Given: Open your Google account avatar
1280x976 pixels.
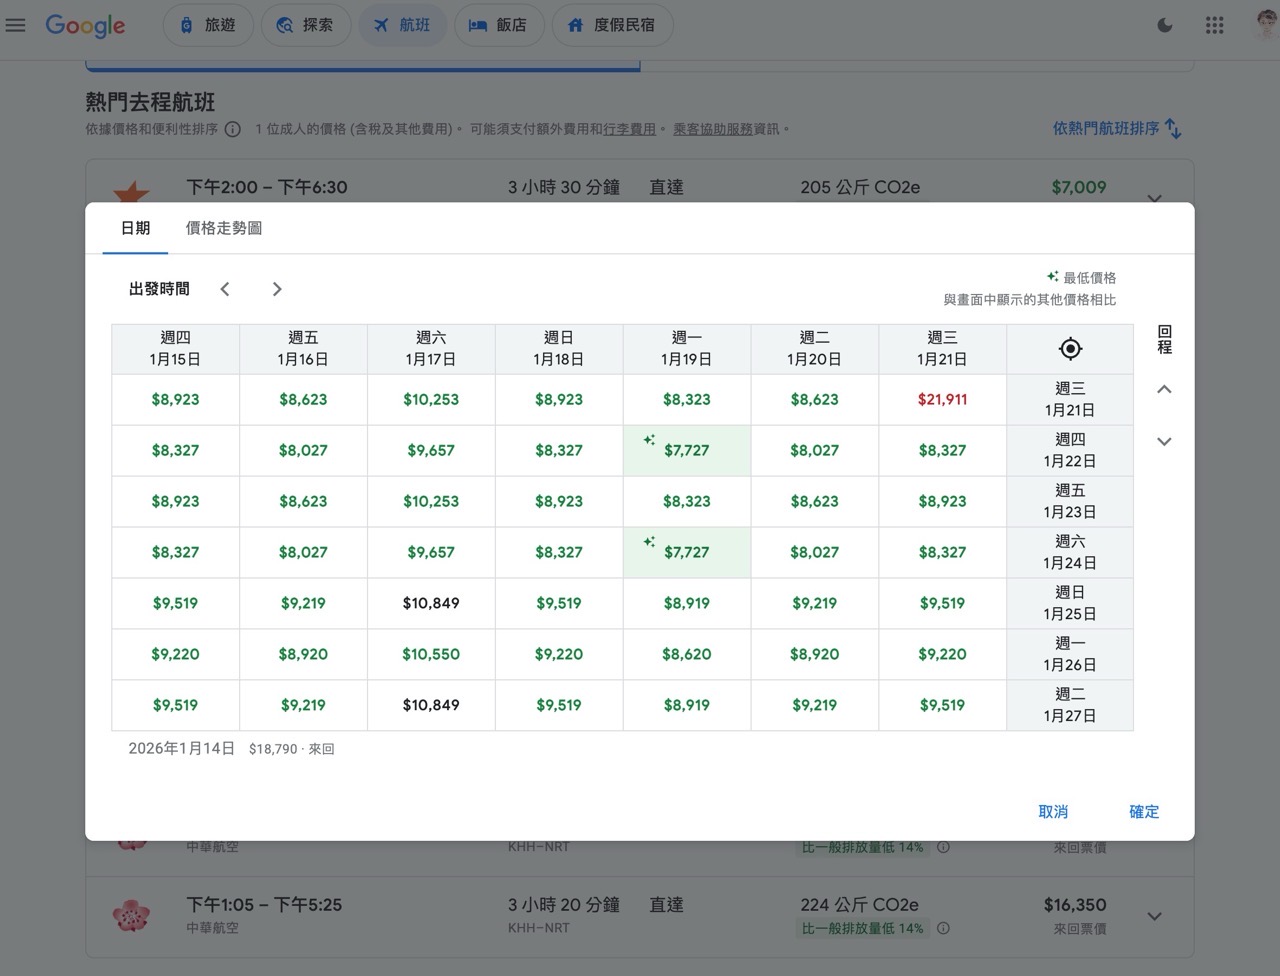Looking at the screenshot, I should [x=1262, y=25].
